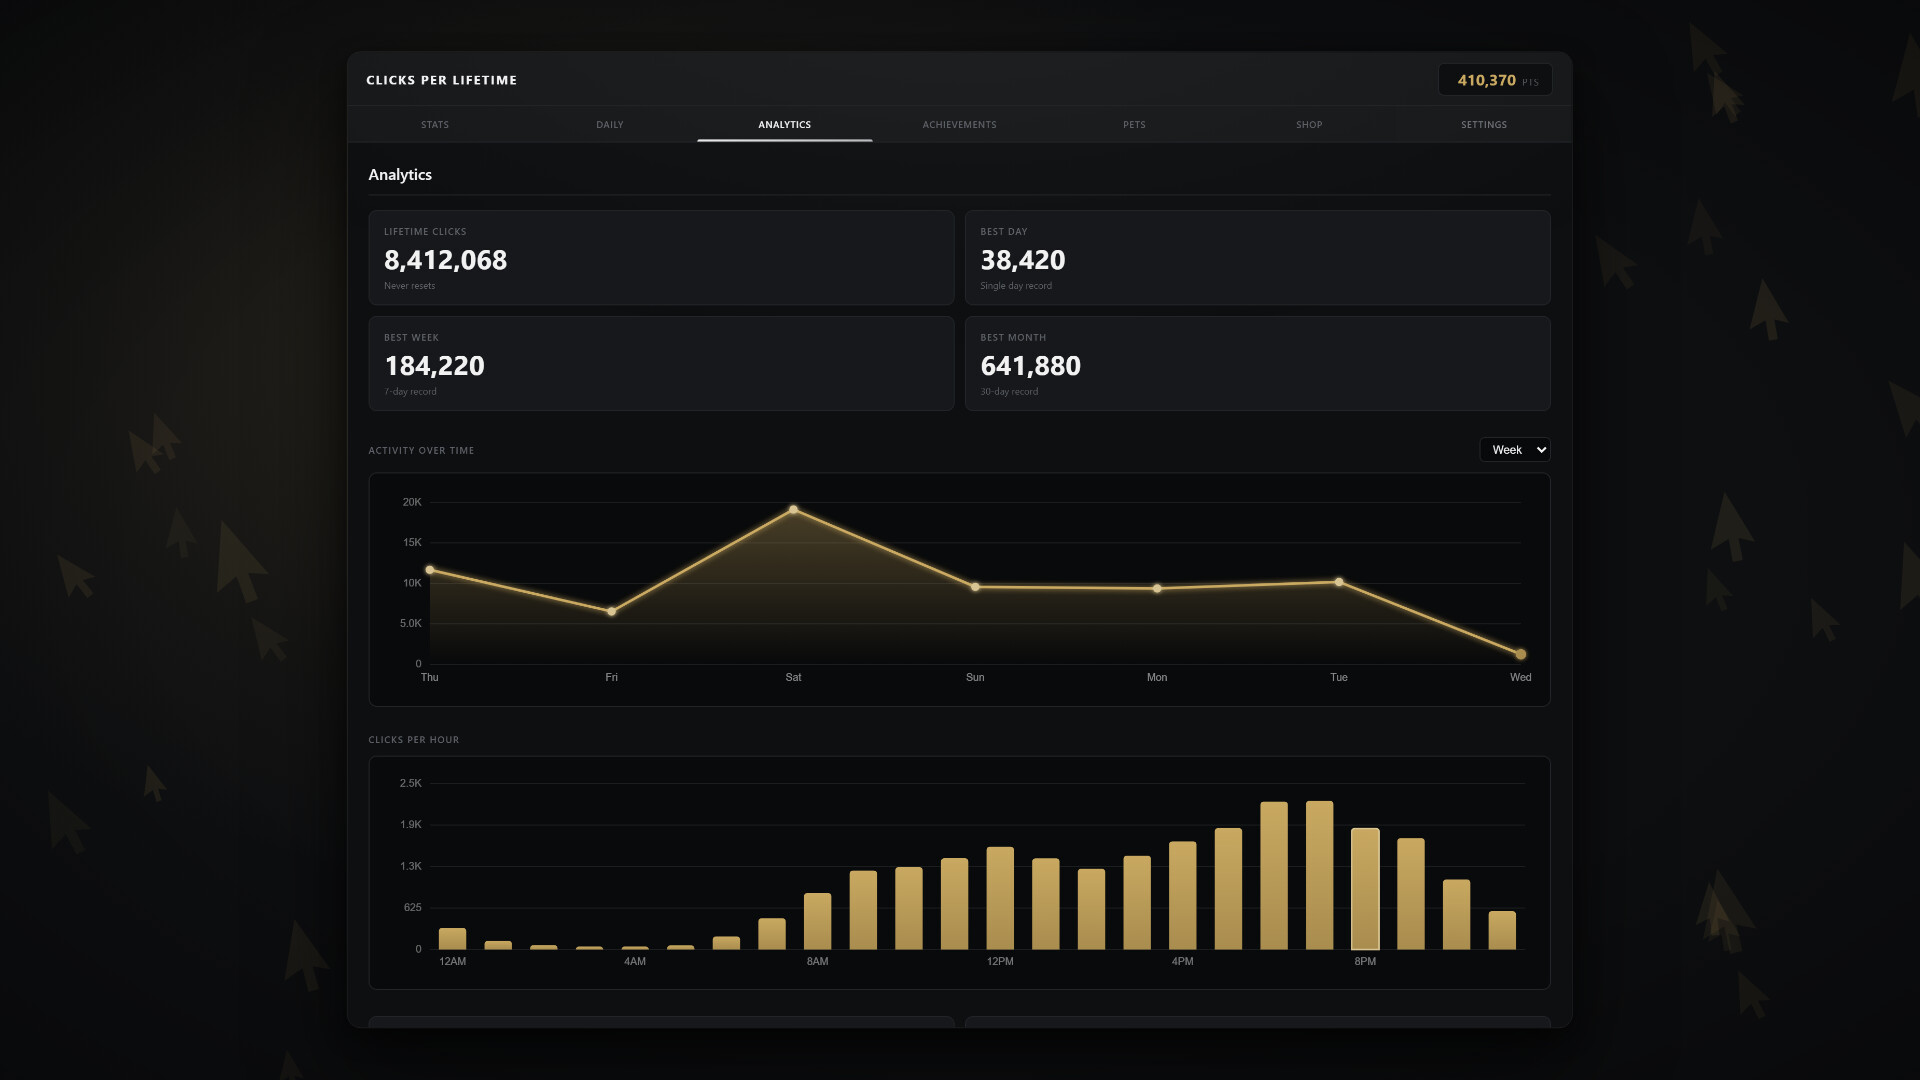
Task: Expand the Week range dropdown
Action: [1515, 450]
